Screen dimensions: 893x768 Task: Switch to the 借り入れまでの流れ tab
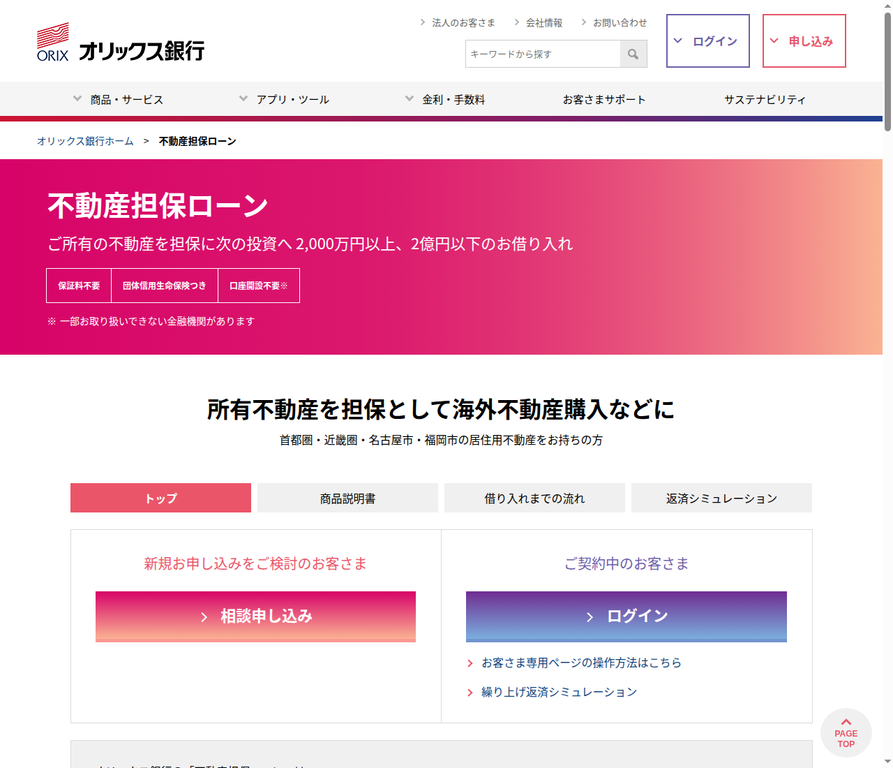coord(534,498)
